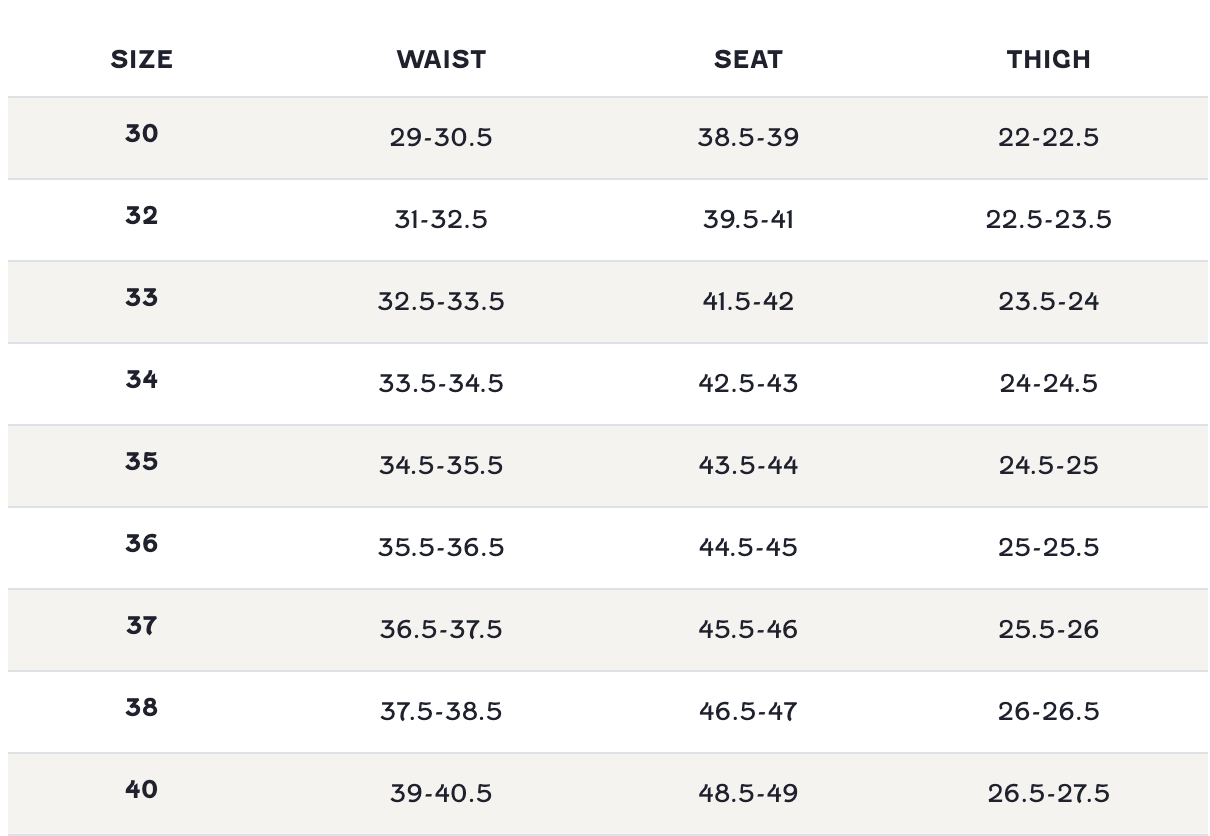Click seat value 39.5-41
The height and width of the screenshot is (836, 1210).
(748, 219)
